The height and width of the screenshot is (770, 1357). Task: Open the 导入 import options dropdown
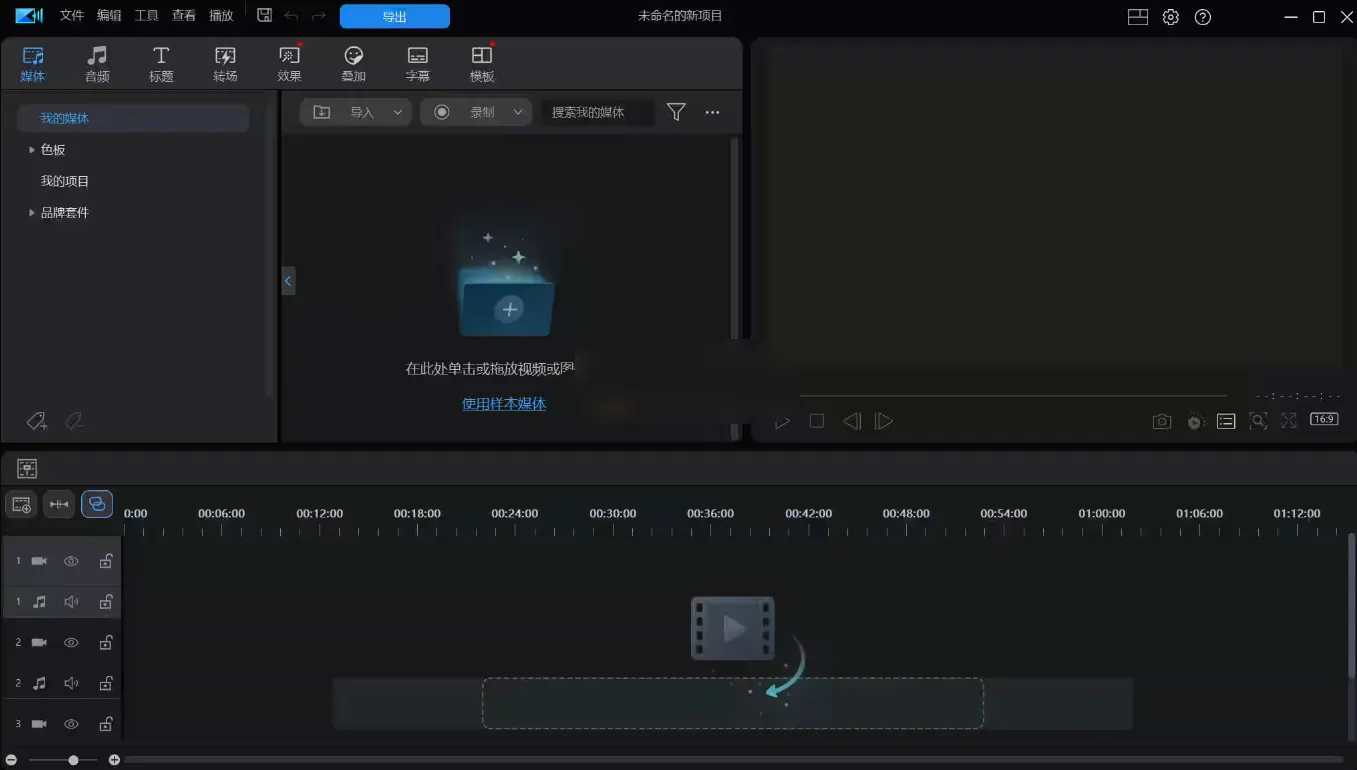coord(398,112)
